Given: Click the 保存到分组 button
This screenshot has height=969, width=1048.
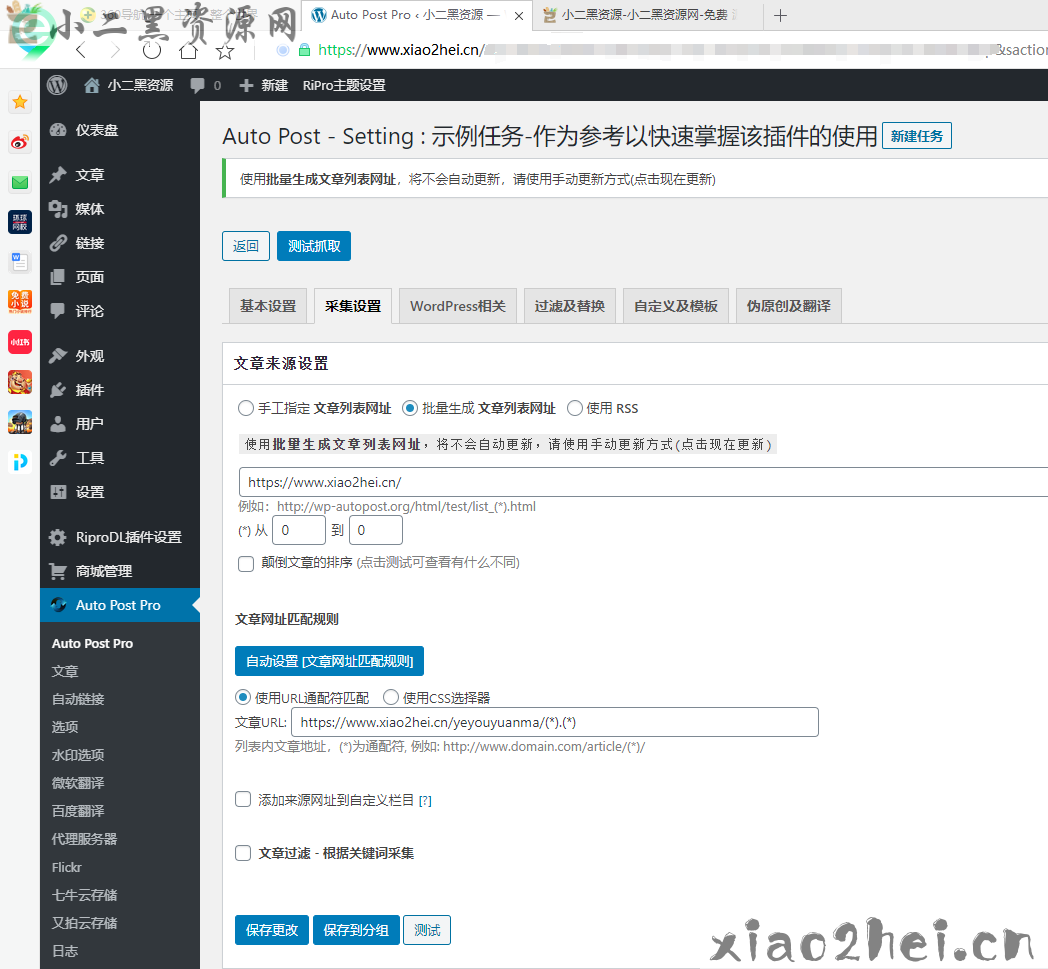Looking at the screenshot, I should pyautogui.click(x=356, y=930).
